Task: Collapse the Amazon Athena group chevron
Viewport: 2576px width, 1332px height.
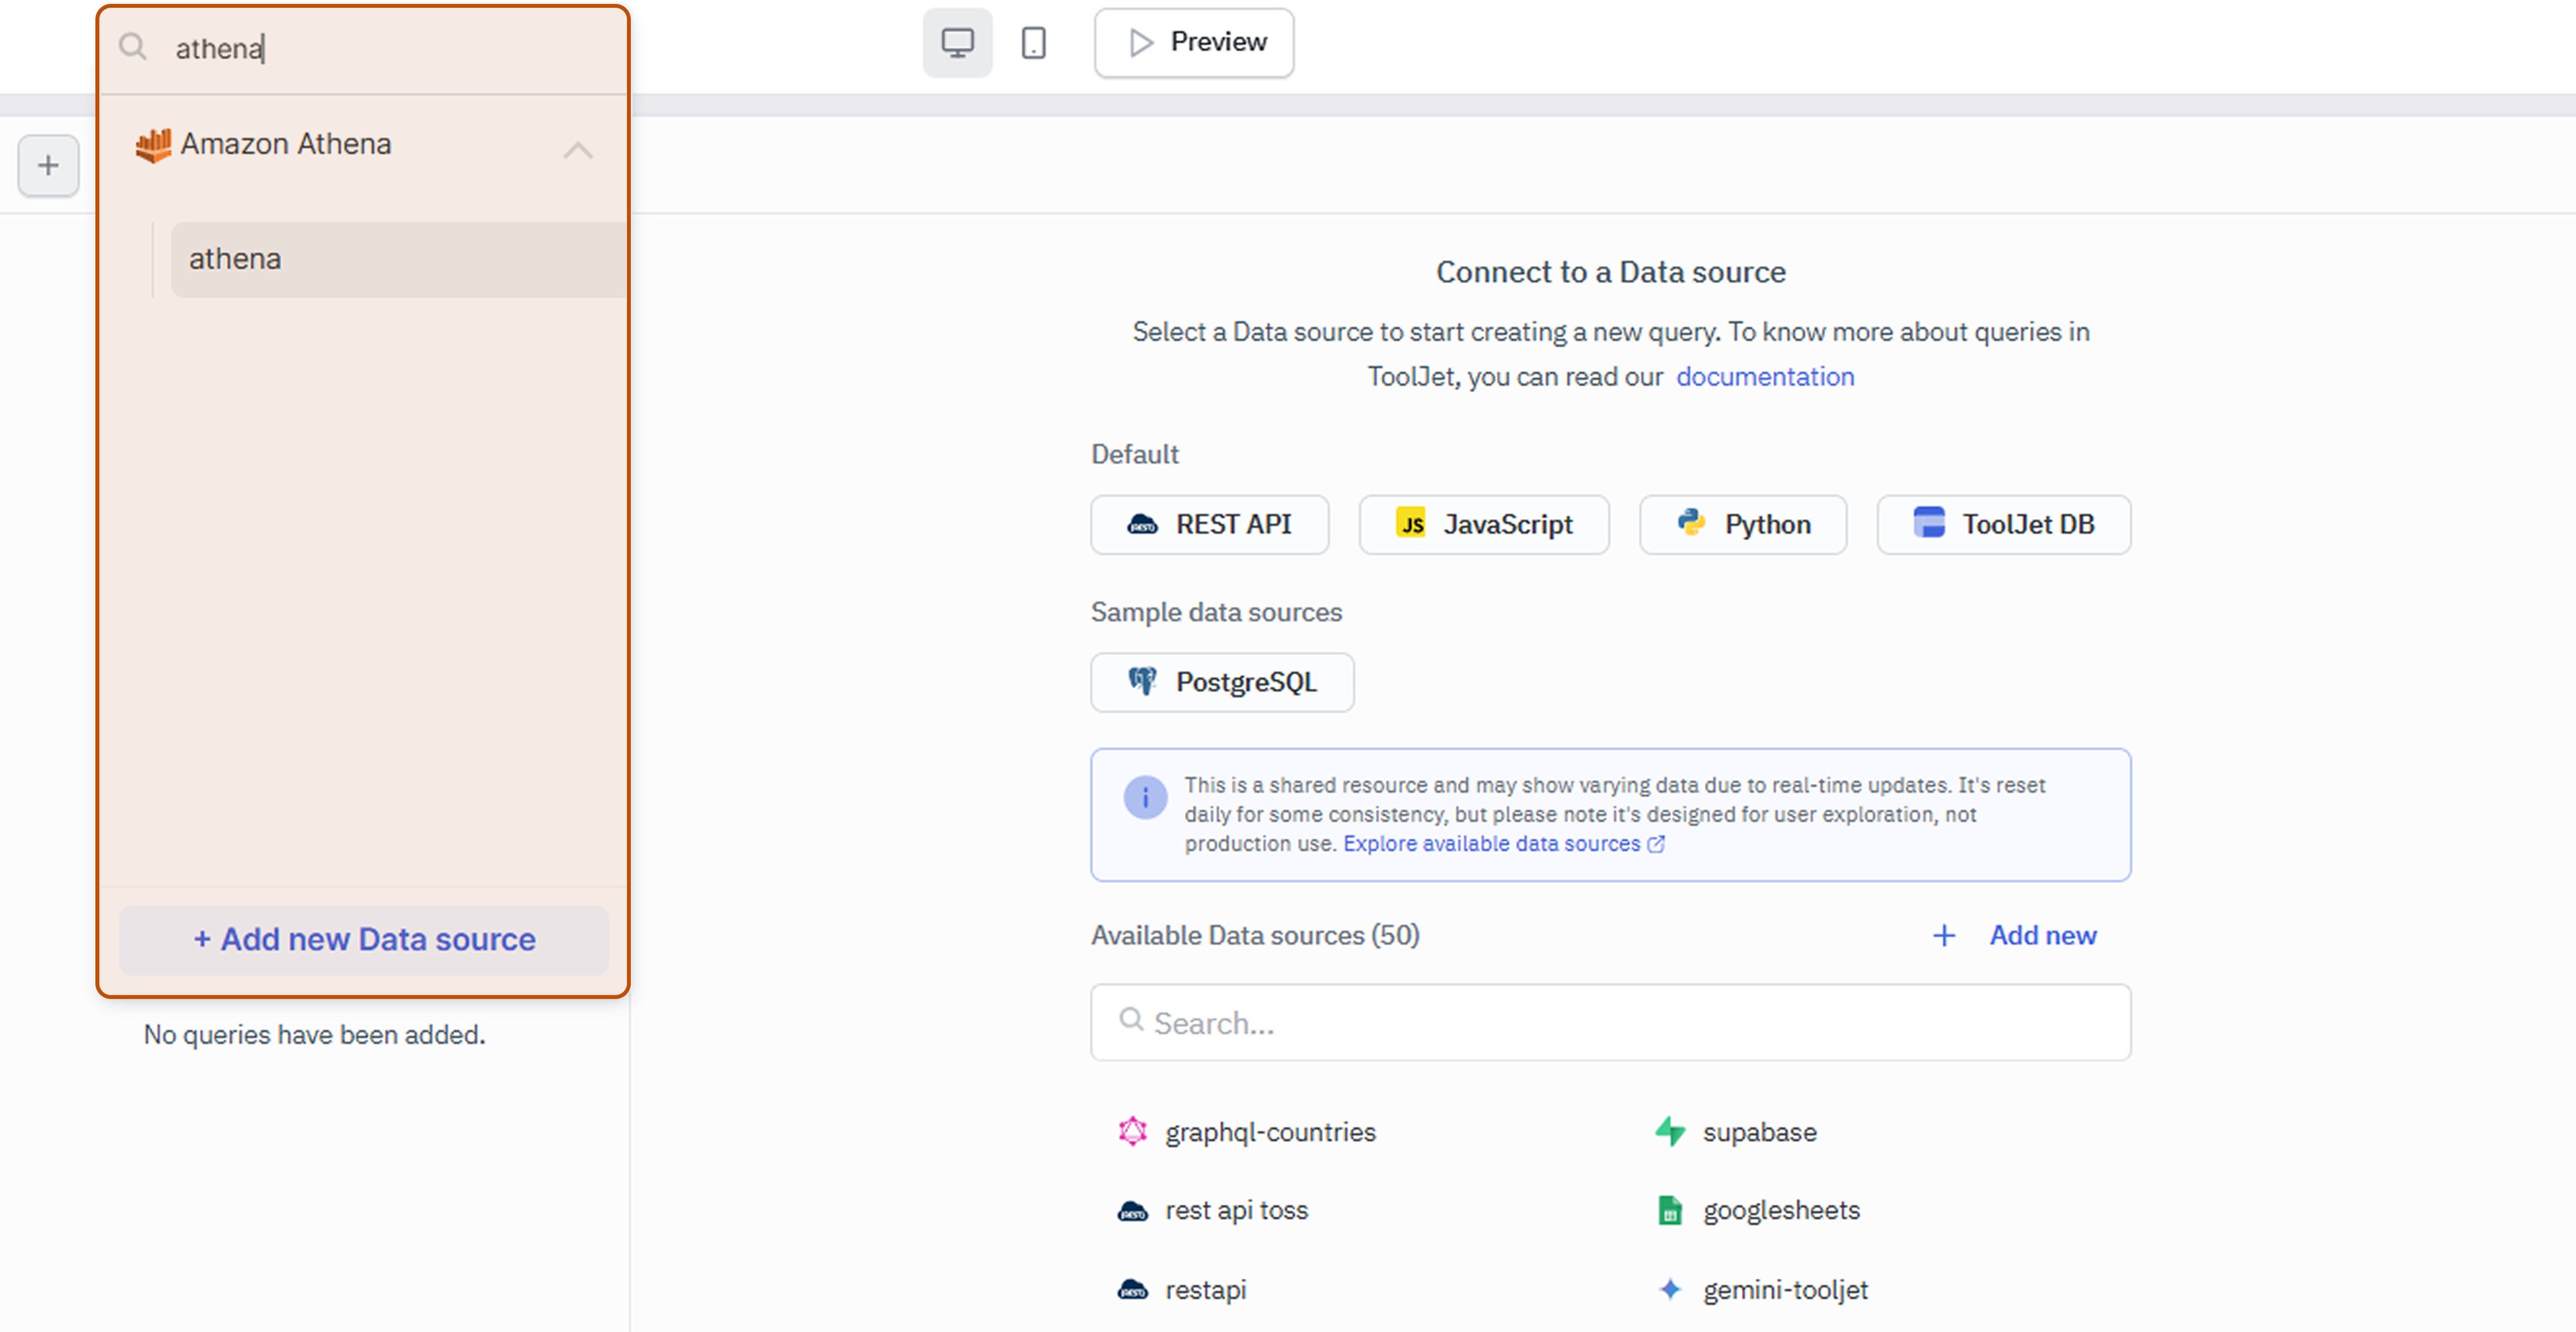Action: point(577,151)
